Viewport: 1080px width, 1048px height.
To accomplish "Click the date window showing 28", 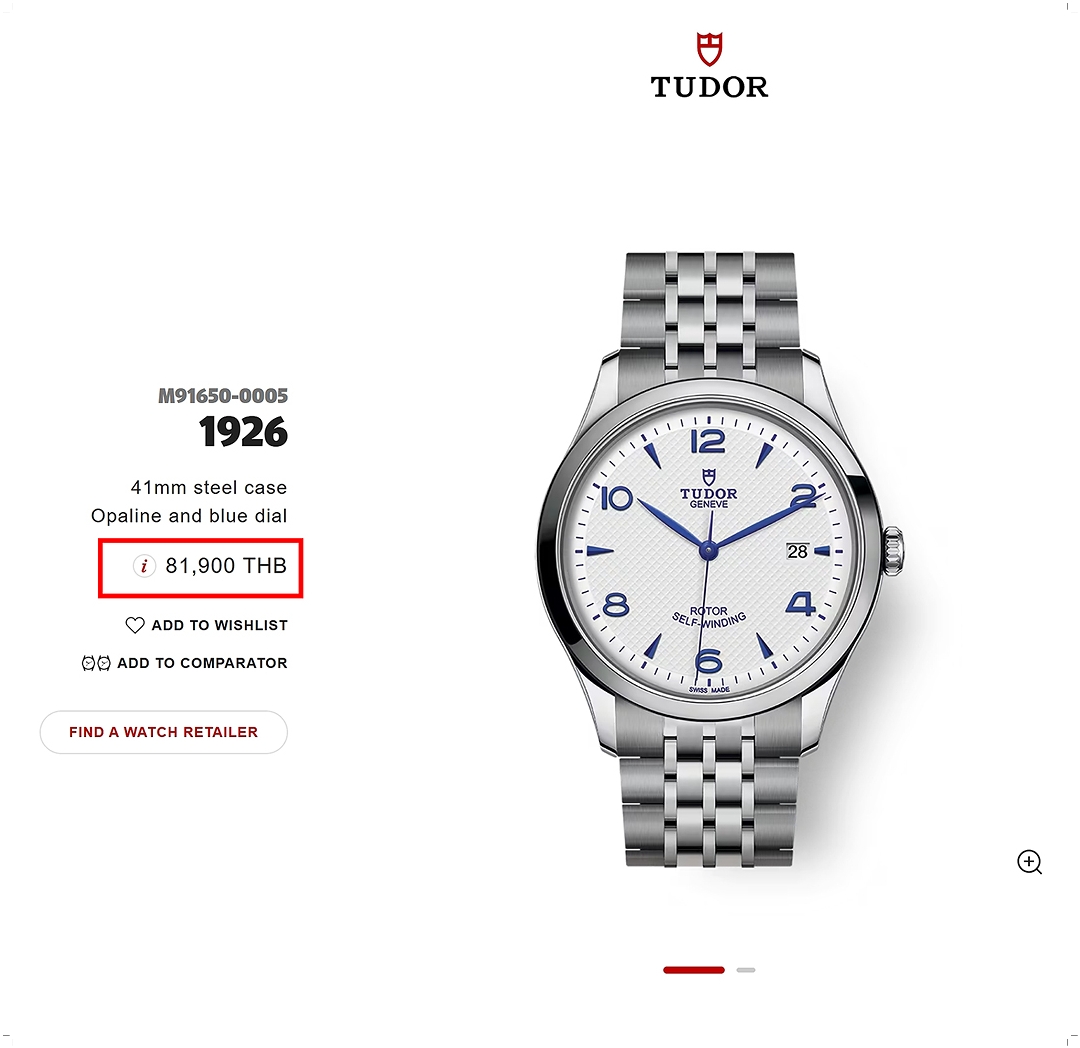I will (x=798, y=552).
